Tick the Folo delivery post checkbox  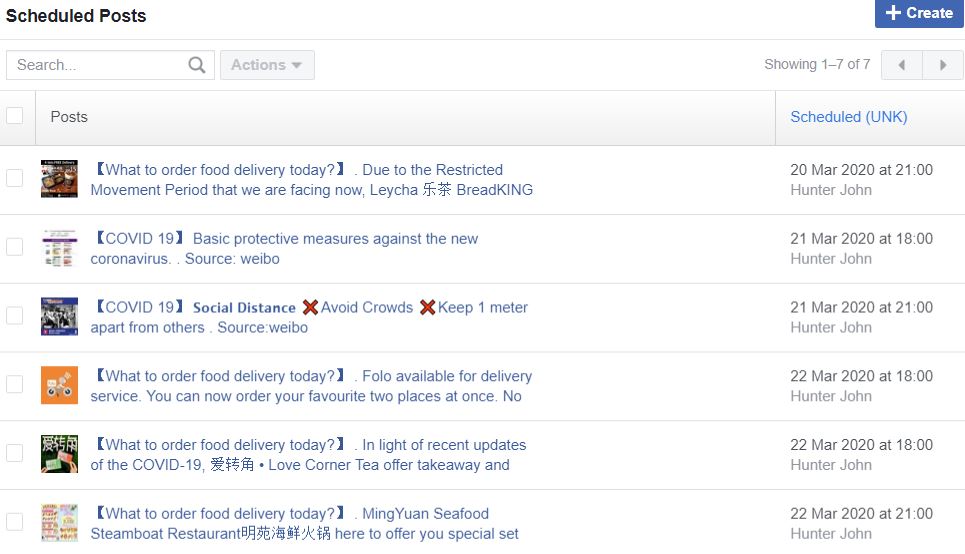(x=15, y=384)
